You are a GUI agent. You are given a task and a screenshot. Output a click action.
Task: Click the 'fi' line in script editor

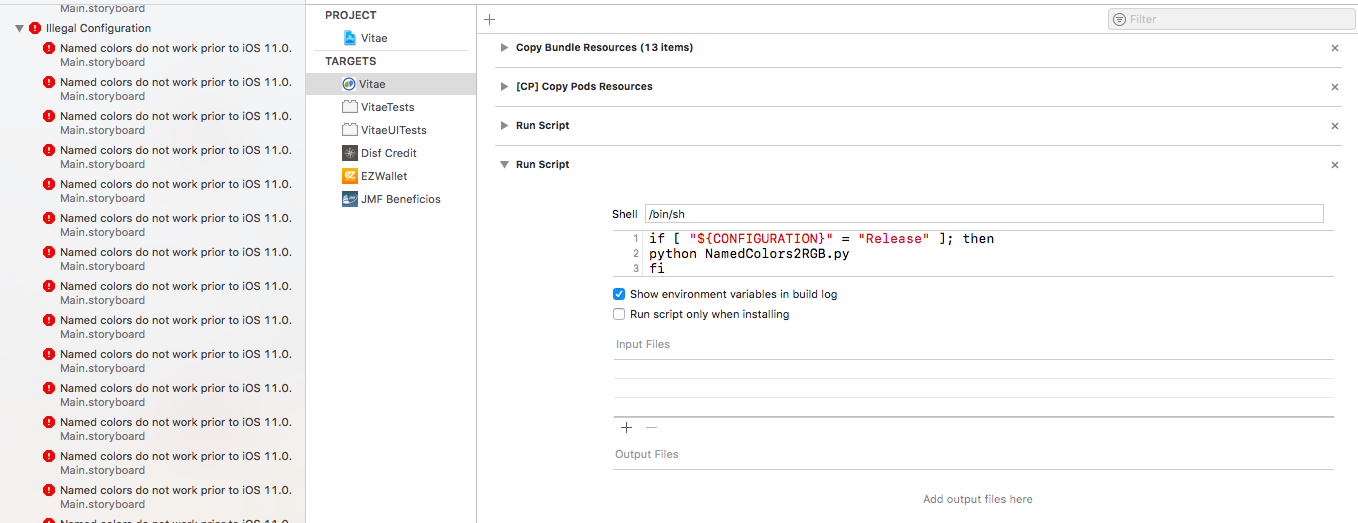tap(657, 269)
